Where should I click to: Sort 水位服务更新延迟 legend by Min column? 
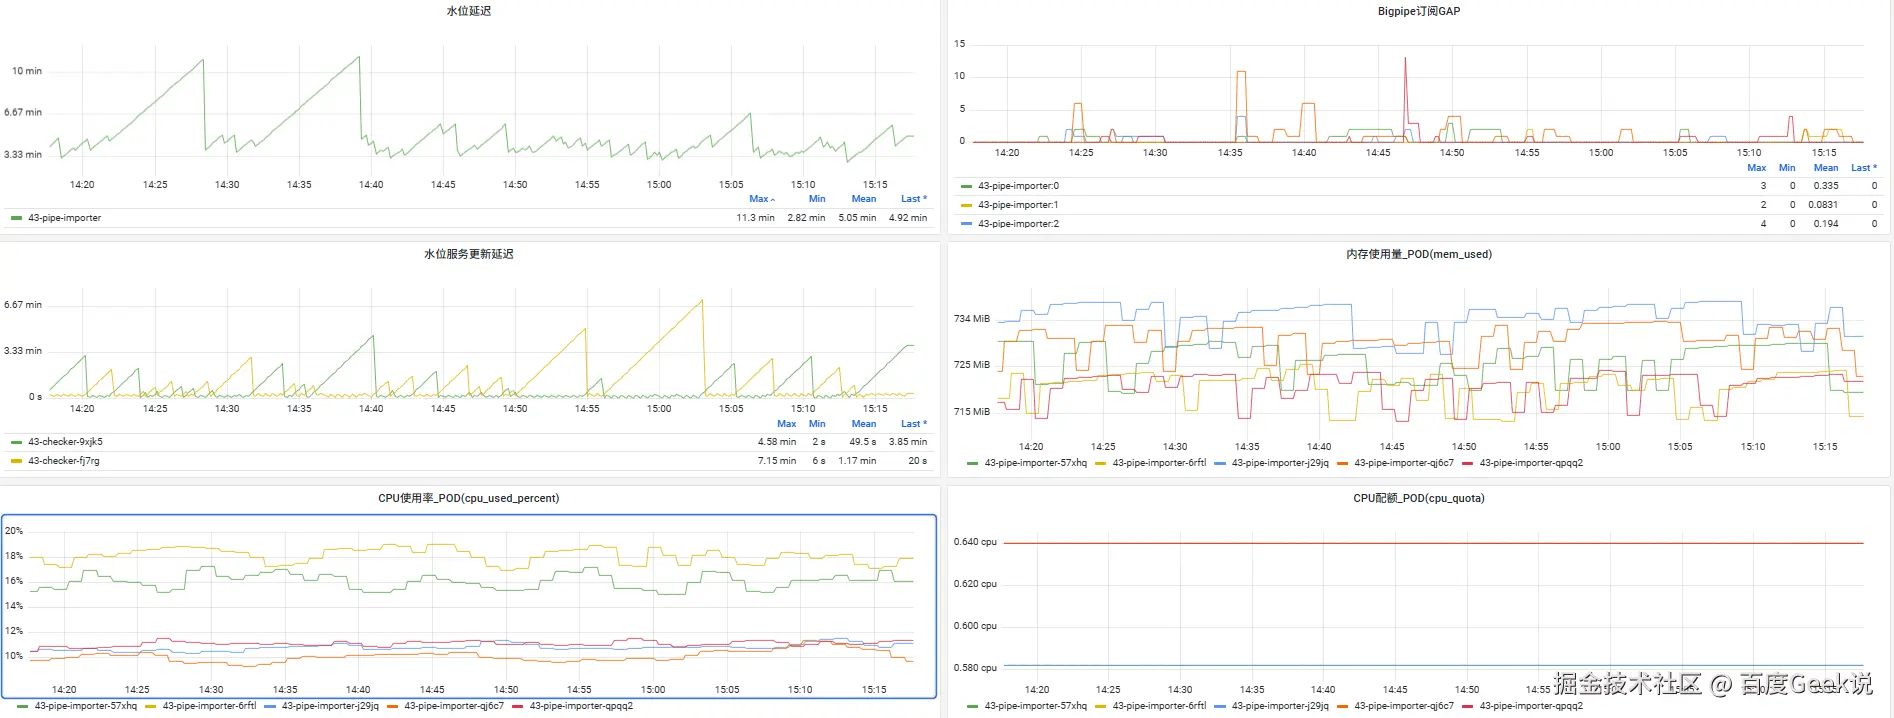(817, 424)
